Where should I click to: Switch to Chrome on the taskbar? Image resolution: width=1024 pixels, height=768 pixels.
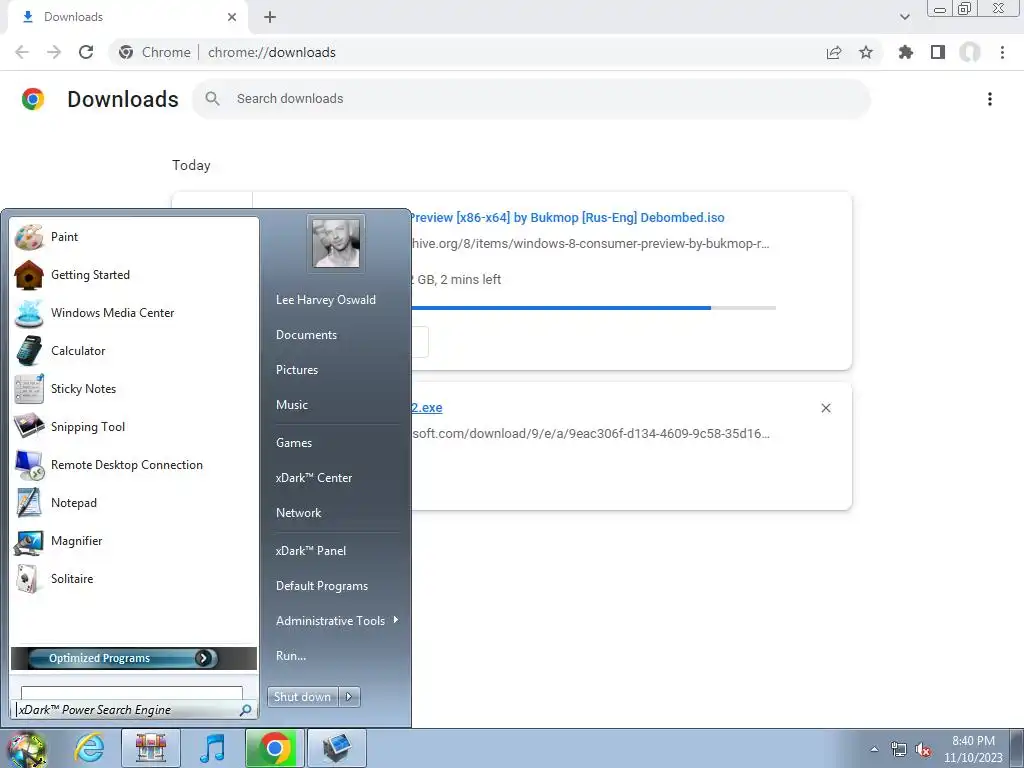point(275,748)
